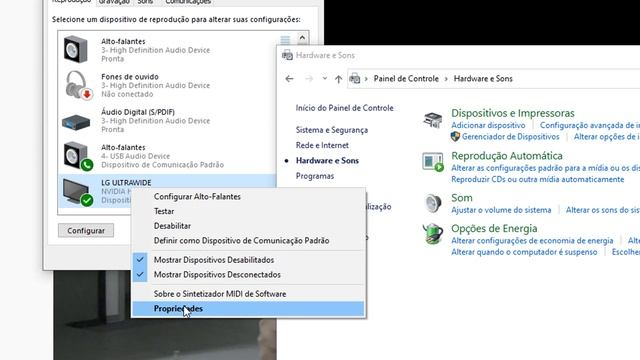Open Programas category
This screenshot has width=640, height=360.
pyautogui.click(x=315, y=176)
